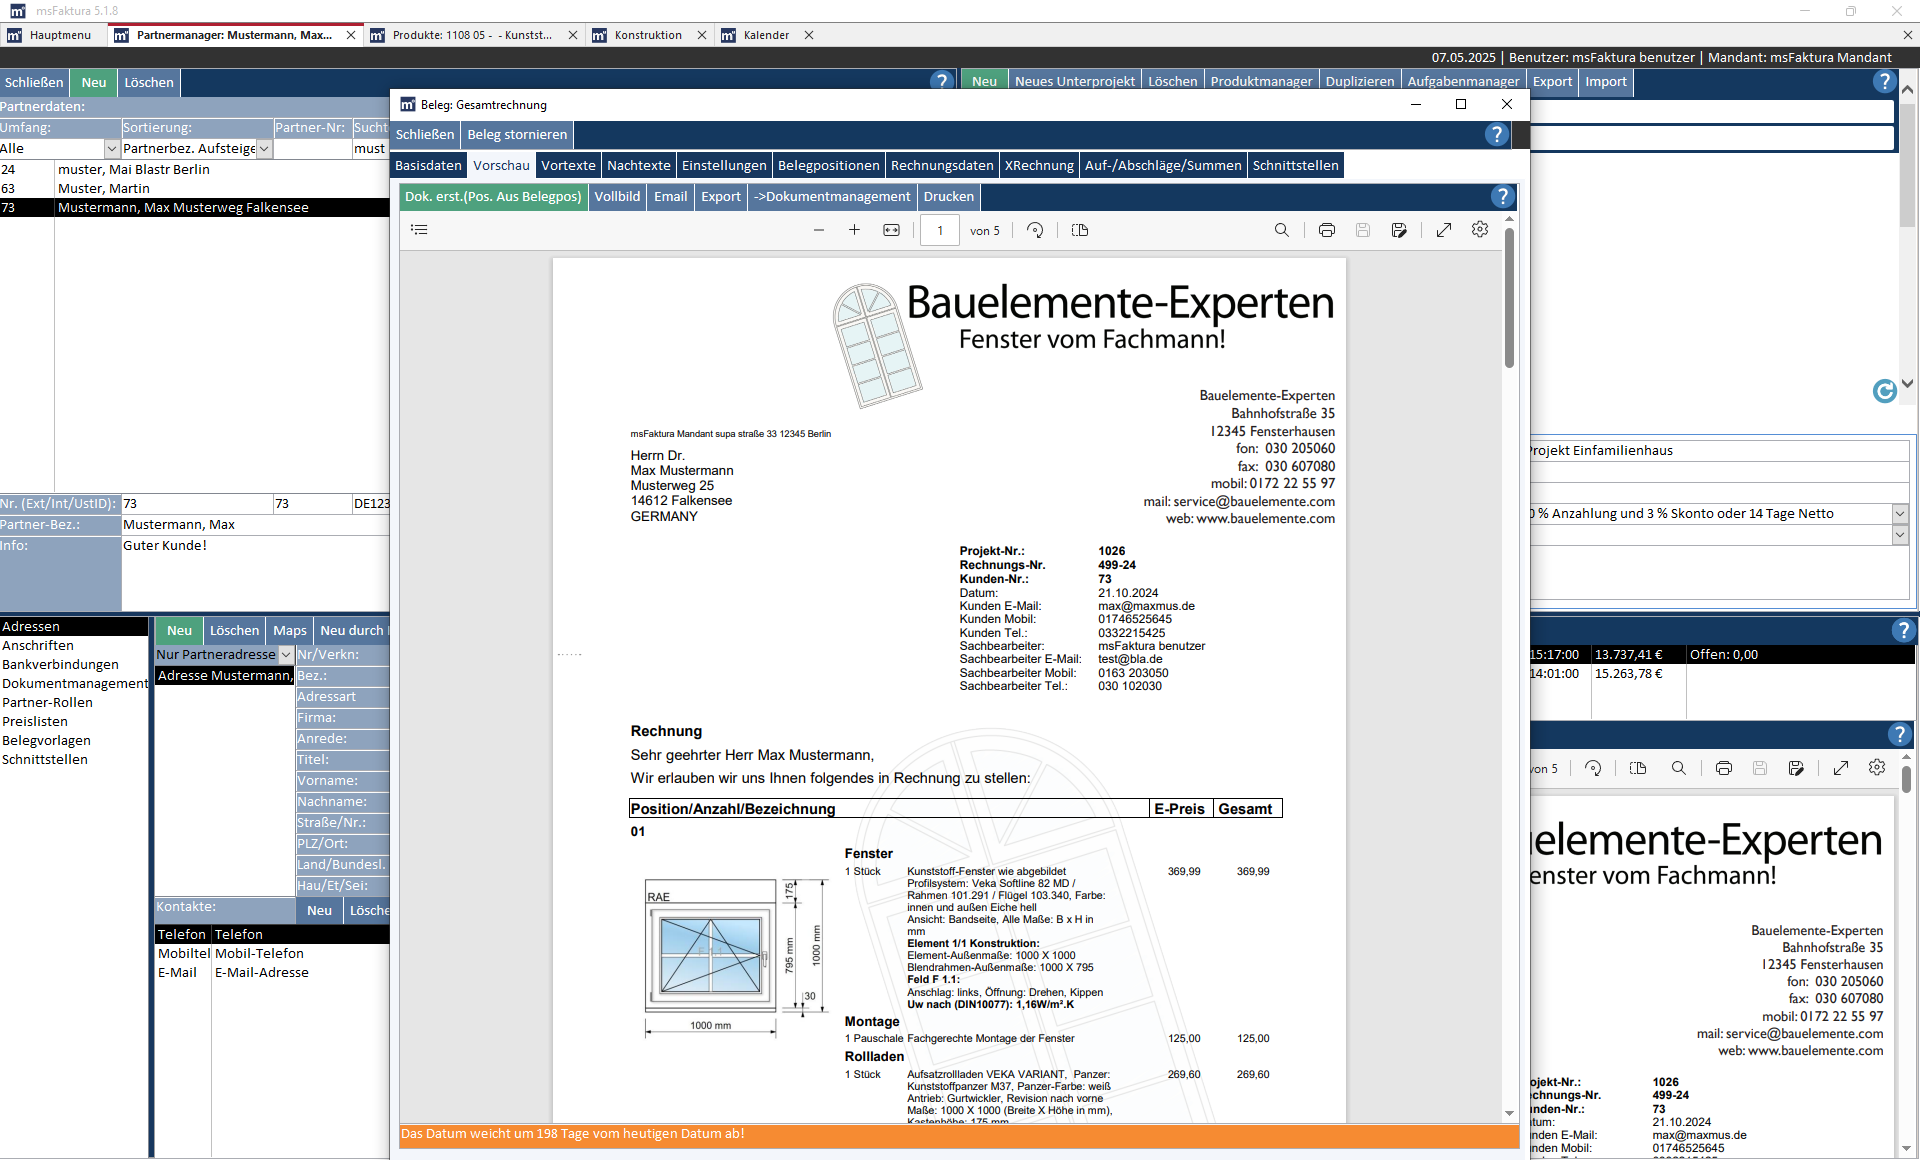Open Auf-/Abschläge/Summen tab

tap(1163, 165)
